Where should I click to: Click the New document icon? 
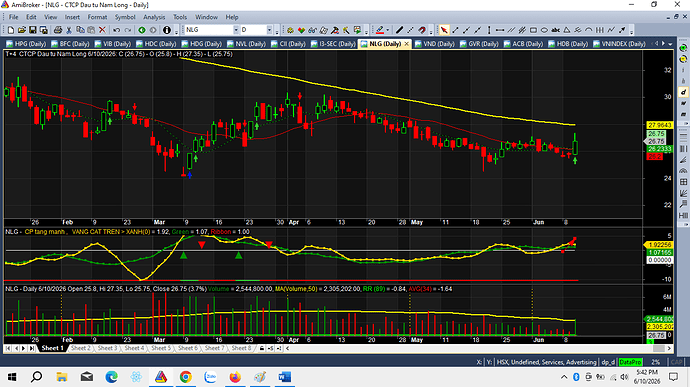(11, 30)
